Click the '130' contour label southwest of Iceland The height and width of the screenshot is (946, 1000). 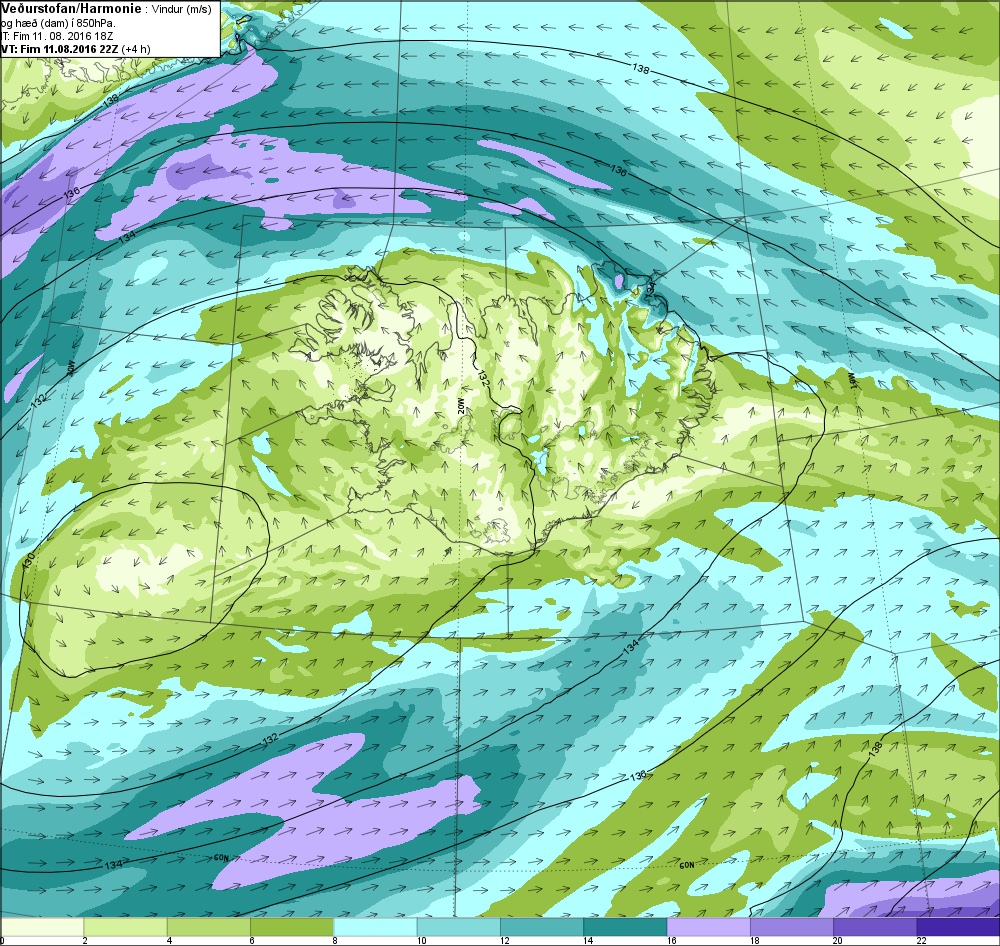pyautogui.click(x=28, y=561)
